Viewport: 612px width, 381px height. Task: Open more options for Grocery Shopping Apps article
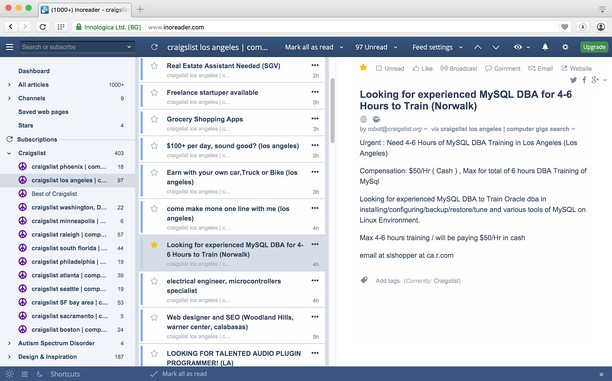tap(315, 118)
